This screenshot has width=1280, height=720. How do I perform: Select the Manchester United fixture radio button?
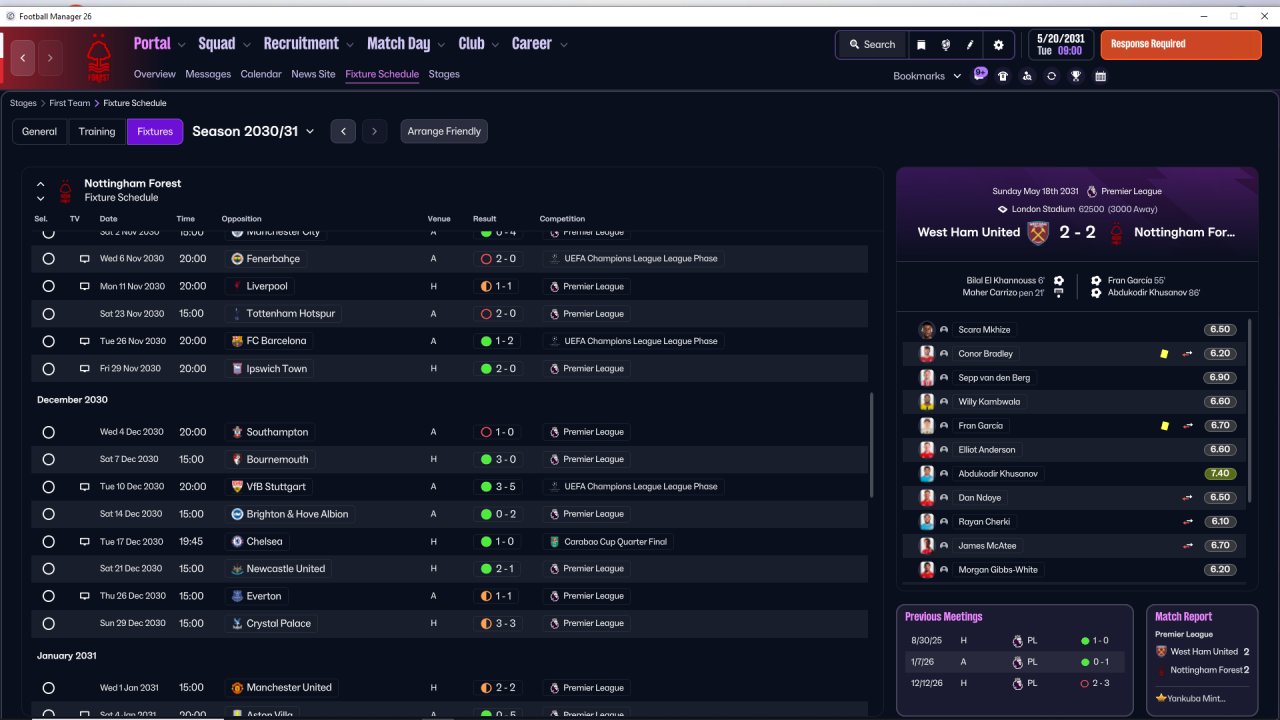click(x=48, y=688)
